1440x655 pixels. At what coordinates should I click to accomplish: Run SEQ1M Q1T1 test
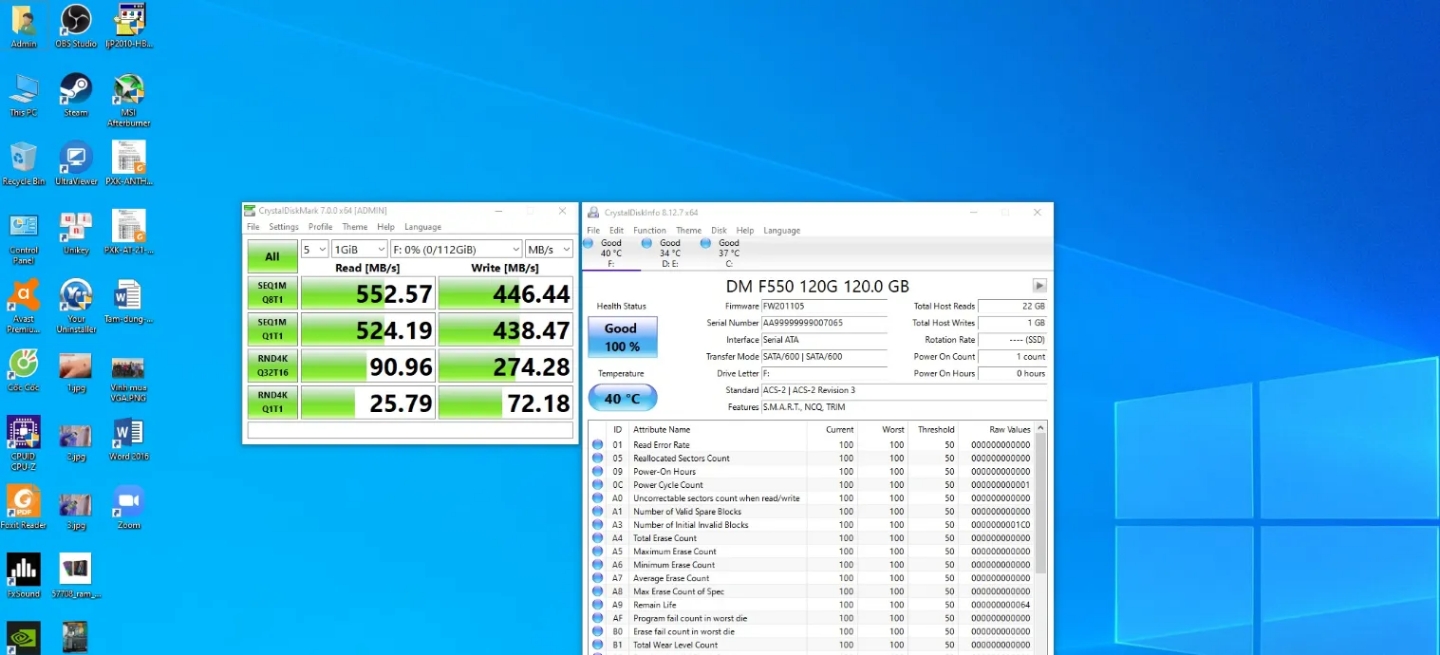pos(272,328)
